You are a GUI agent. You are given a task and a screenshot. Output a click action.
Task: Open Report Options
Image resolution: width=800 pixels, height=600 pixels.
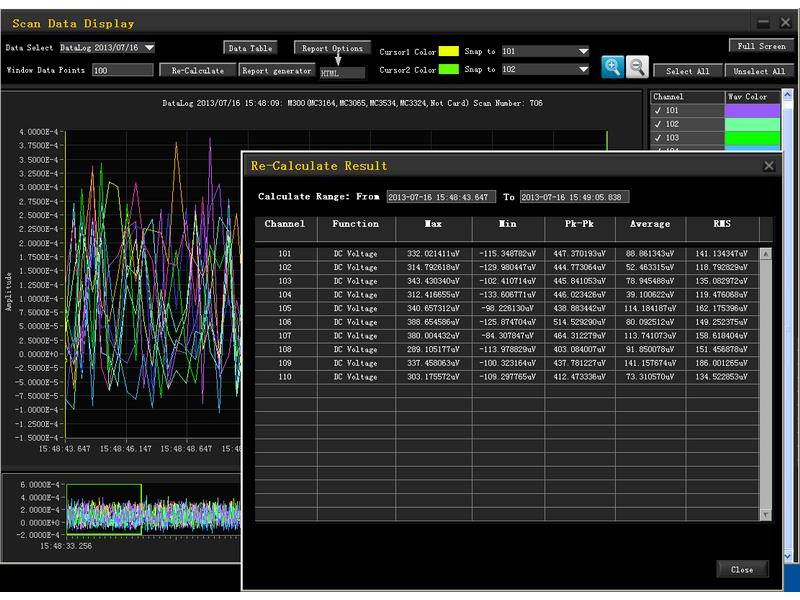coord(332,47)
